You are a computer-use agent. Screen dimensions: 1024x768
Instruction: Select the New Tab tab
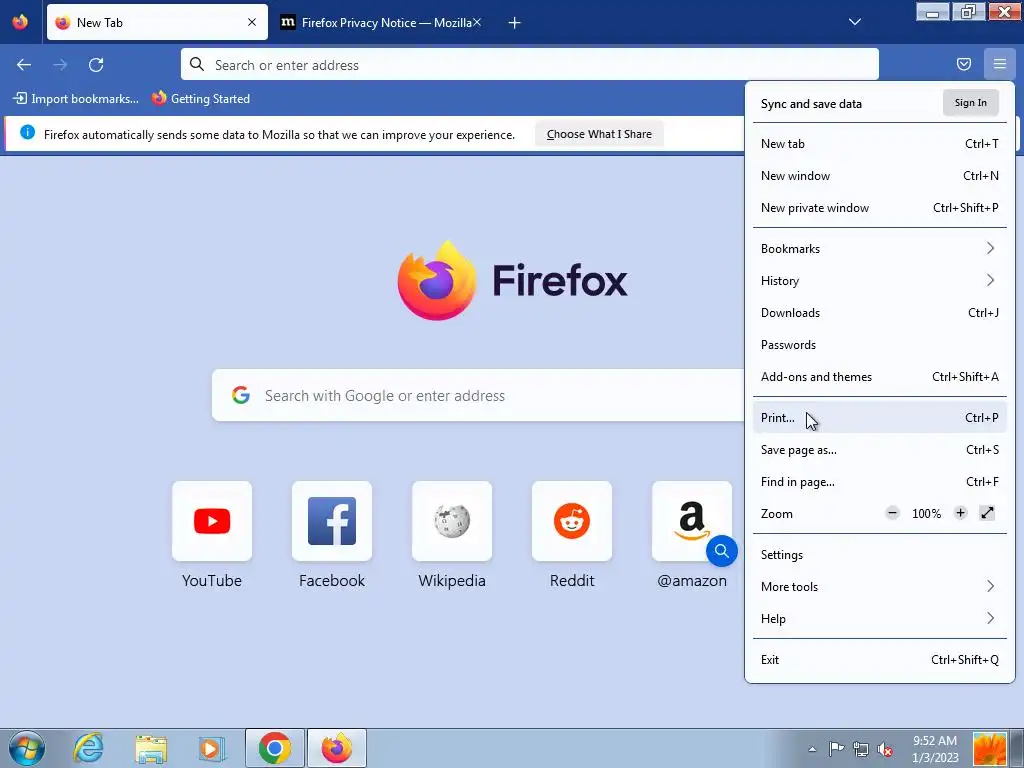point(157,22)
